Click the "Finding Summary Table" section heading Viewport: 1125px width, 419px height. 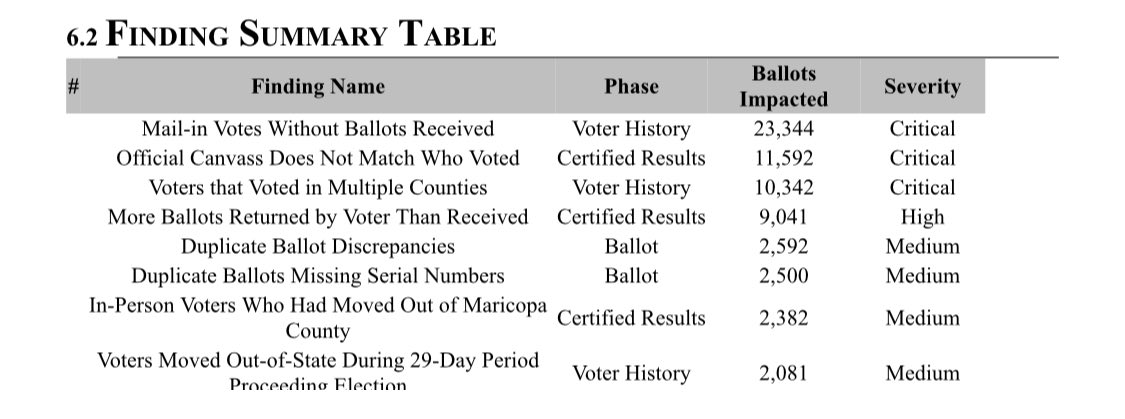click(281, 34)
